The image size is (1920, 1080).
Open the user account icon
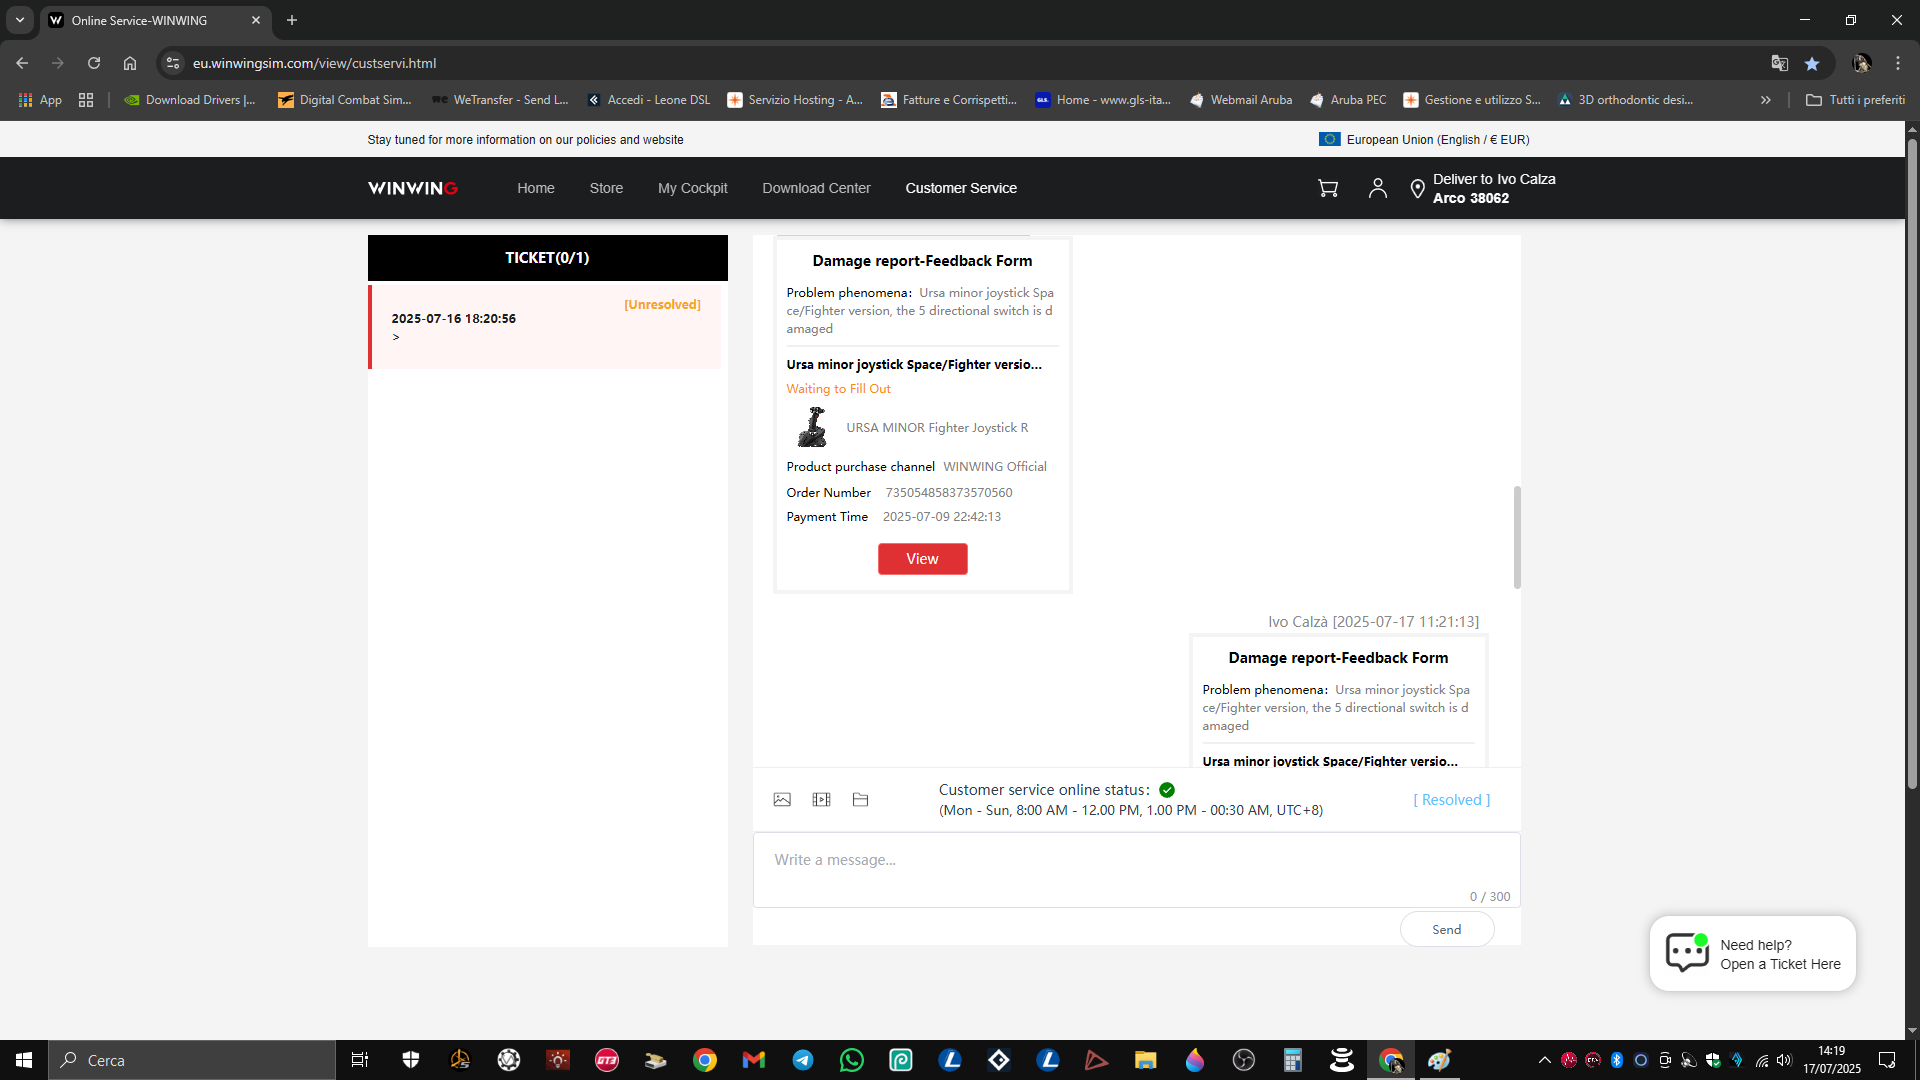(x=1377, y=188)
